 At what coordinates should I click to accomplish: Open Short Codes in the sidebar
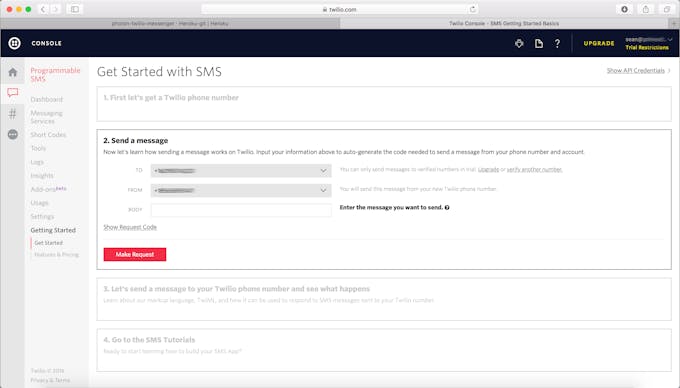[48, 135]
